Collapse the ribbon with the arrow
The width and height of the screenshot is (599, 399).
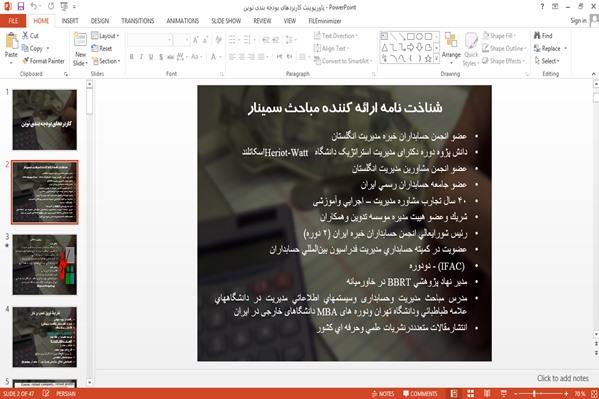tap(593, 74)
